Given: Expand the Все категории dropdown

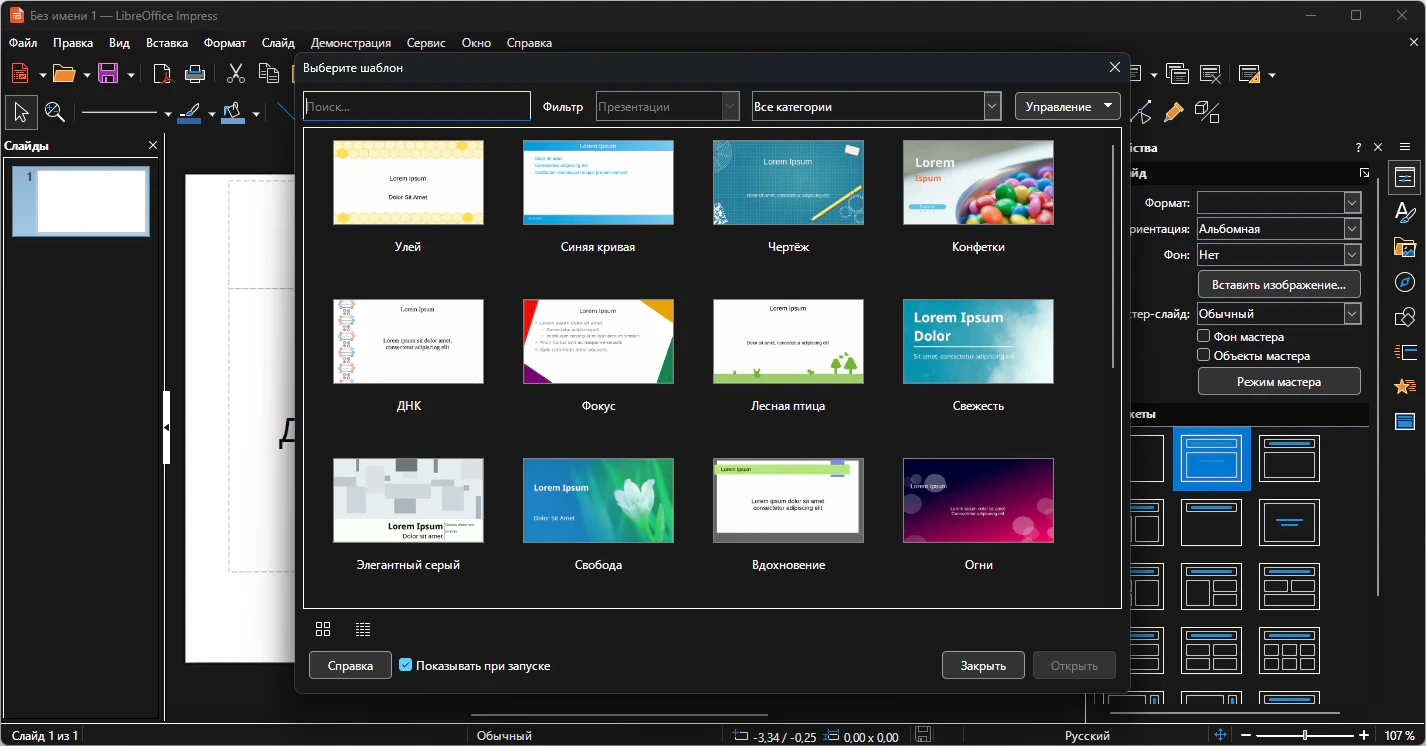Looking at the screenshot, I should 876,106.
